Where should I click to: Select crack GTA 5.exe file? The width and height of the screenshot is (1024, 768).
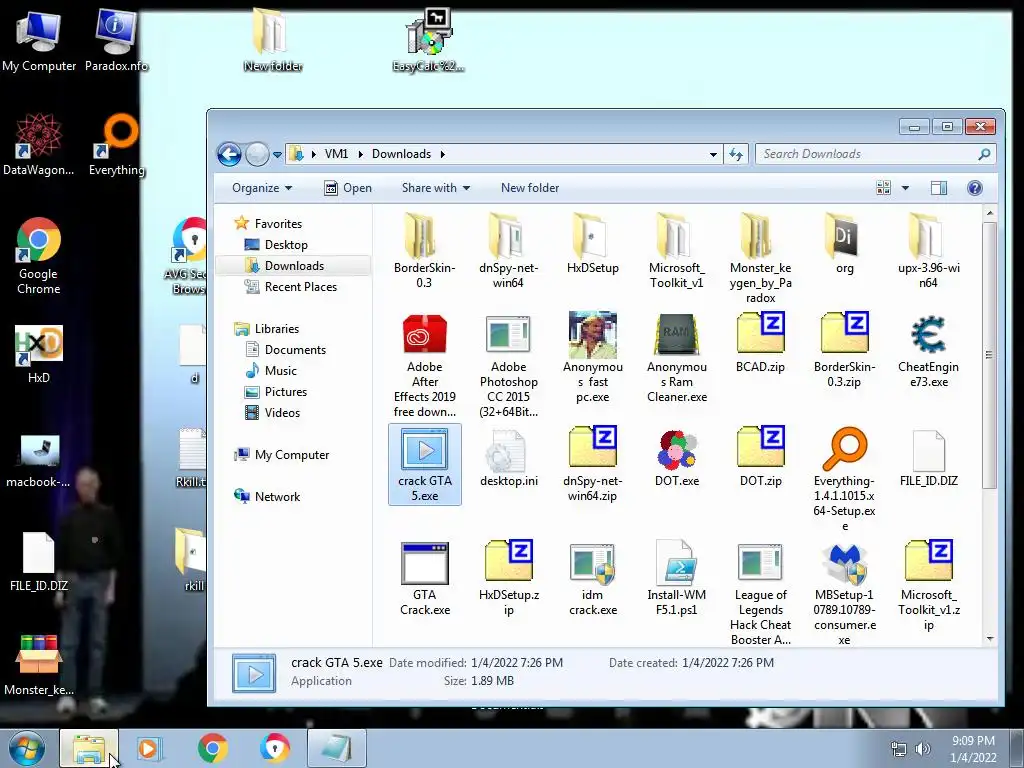point(424,464)
